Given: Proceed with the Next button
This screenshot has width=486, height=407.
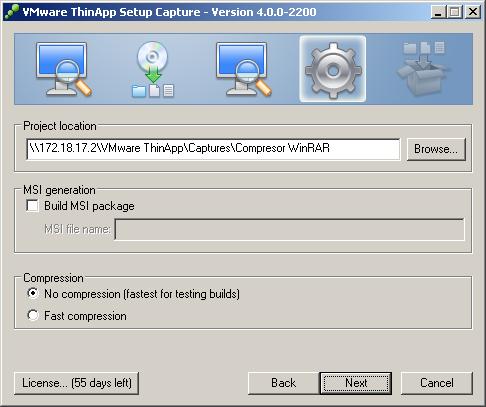Looking at the screenshot, I should [x=356, y=383].
